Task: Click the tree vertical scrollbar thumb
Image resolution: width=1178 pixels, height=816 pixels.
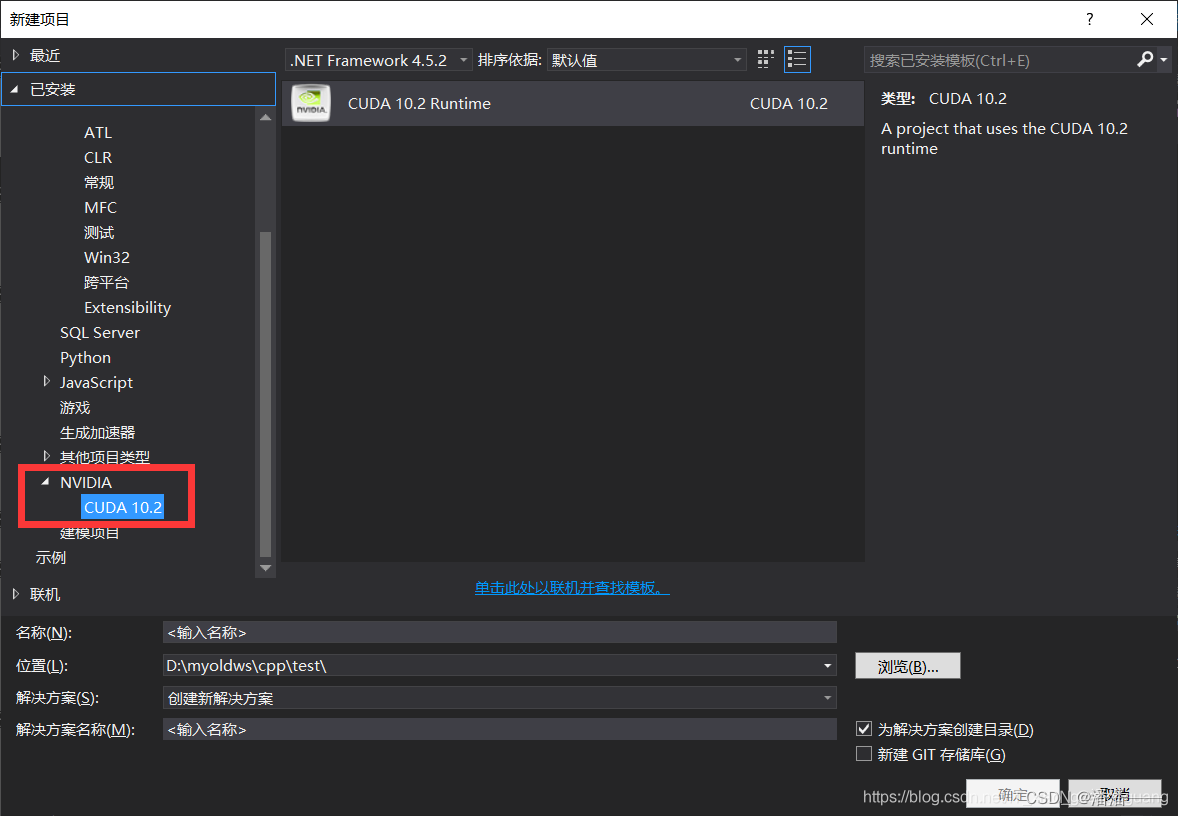Action: (265, 394)
